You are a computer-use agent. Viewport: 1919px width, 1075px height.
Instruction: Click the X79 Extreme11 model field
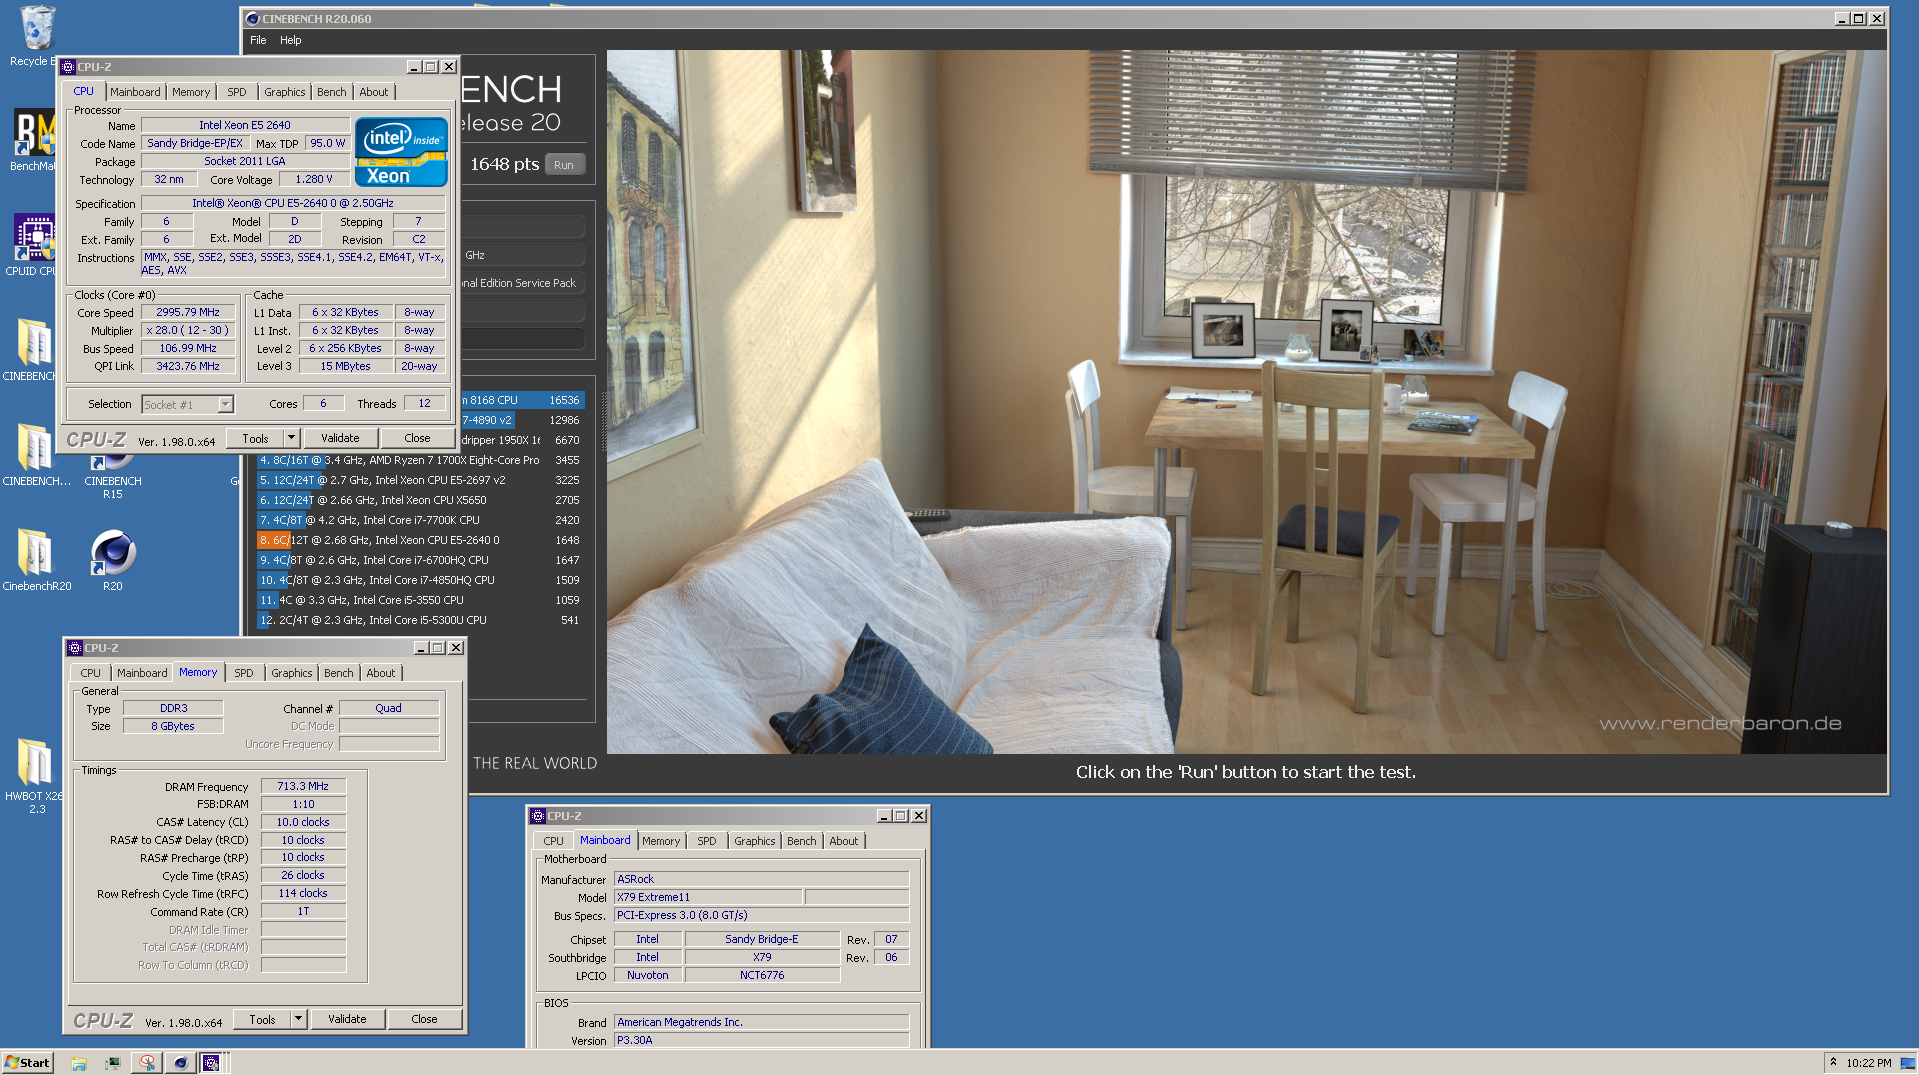[708, 897]
